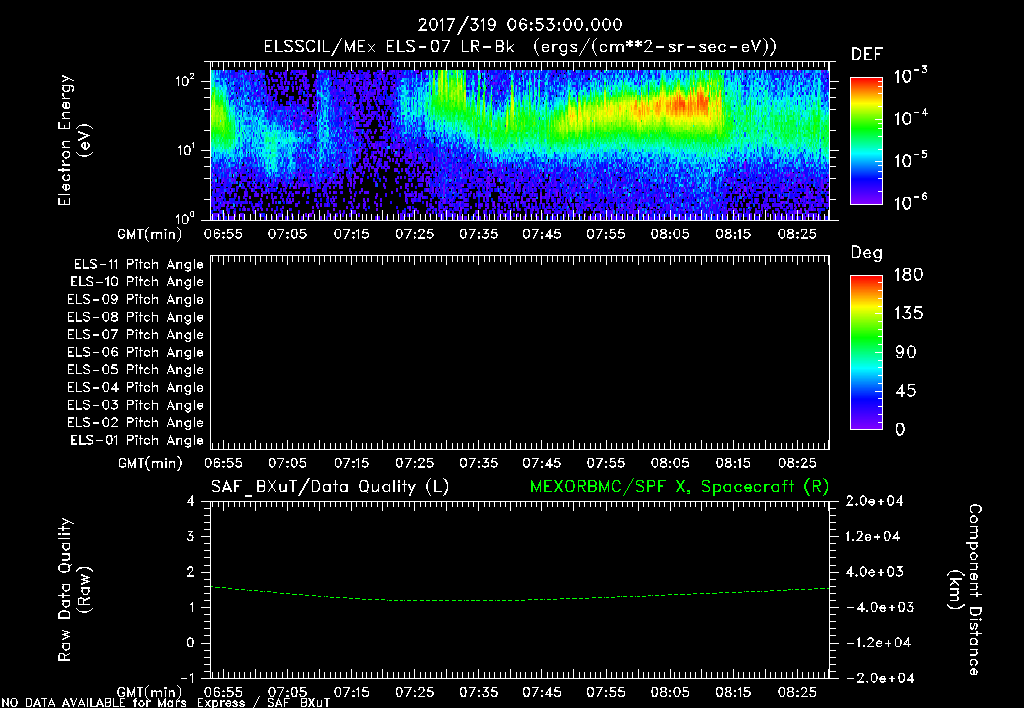Click the -2.0e+04 distance tick label
1024x708 pixels.
[880, 678]
